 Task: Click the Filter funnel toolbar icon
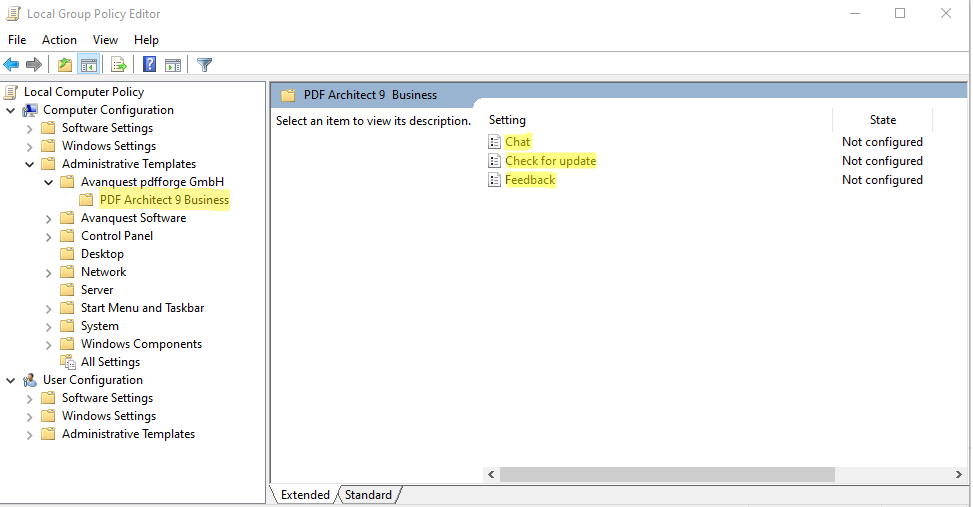[204, 65]
